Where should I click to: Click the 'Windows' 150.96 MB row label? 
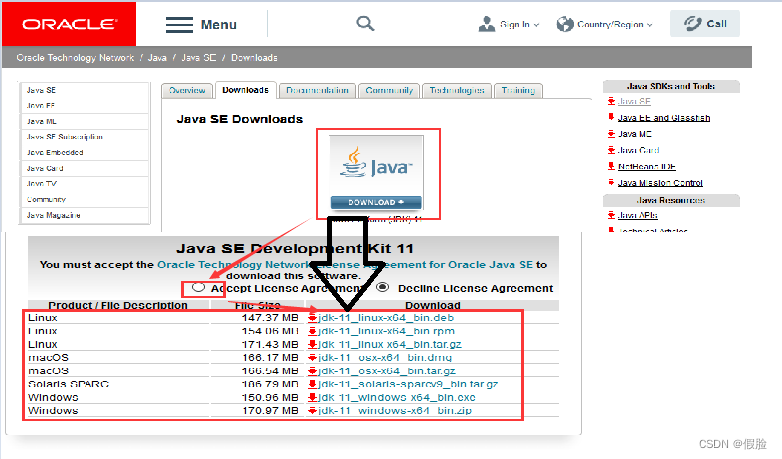[53, 398]
